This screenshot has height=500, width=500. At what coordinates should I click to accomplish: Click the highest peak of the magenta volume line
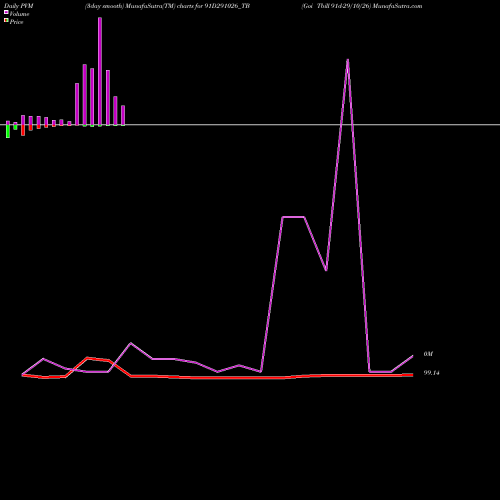coord(348,60)
